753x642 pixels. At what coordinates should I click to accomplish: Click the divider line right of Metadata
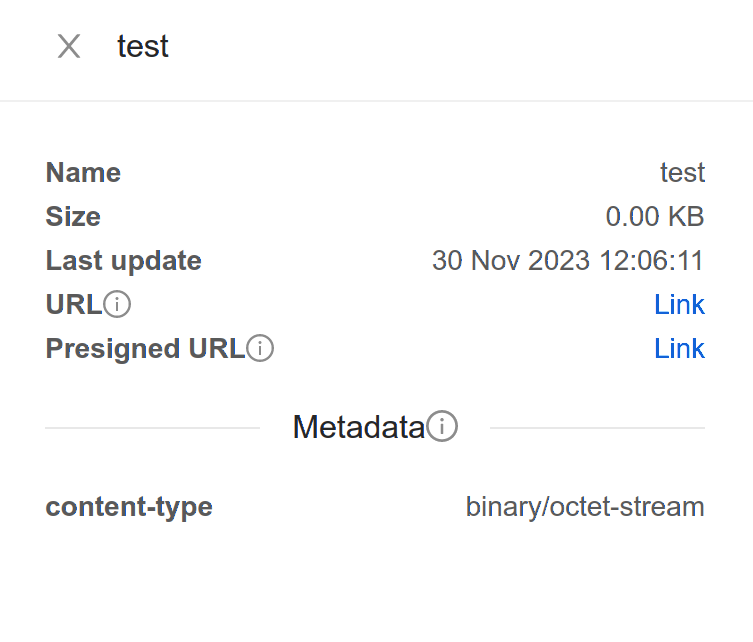[597, 428]
